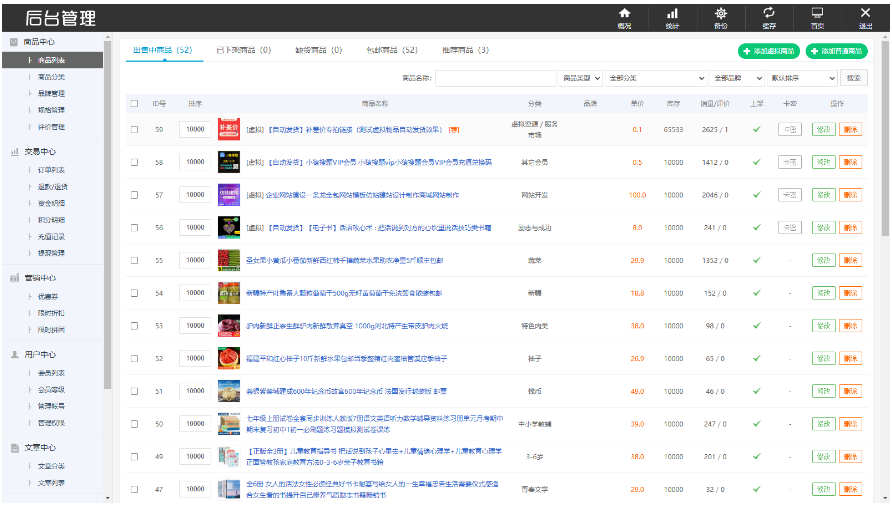This screenshot has width=892, height=506.
Task: Toggle green on-shelf checkmark for ID 55
Action: pyautogui.click(x=757, y=261)
